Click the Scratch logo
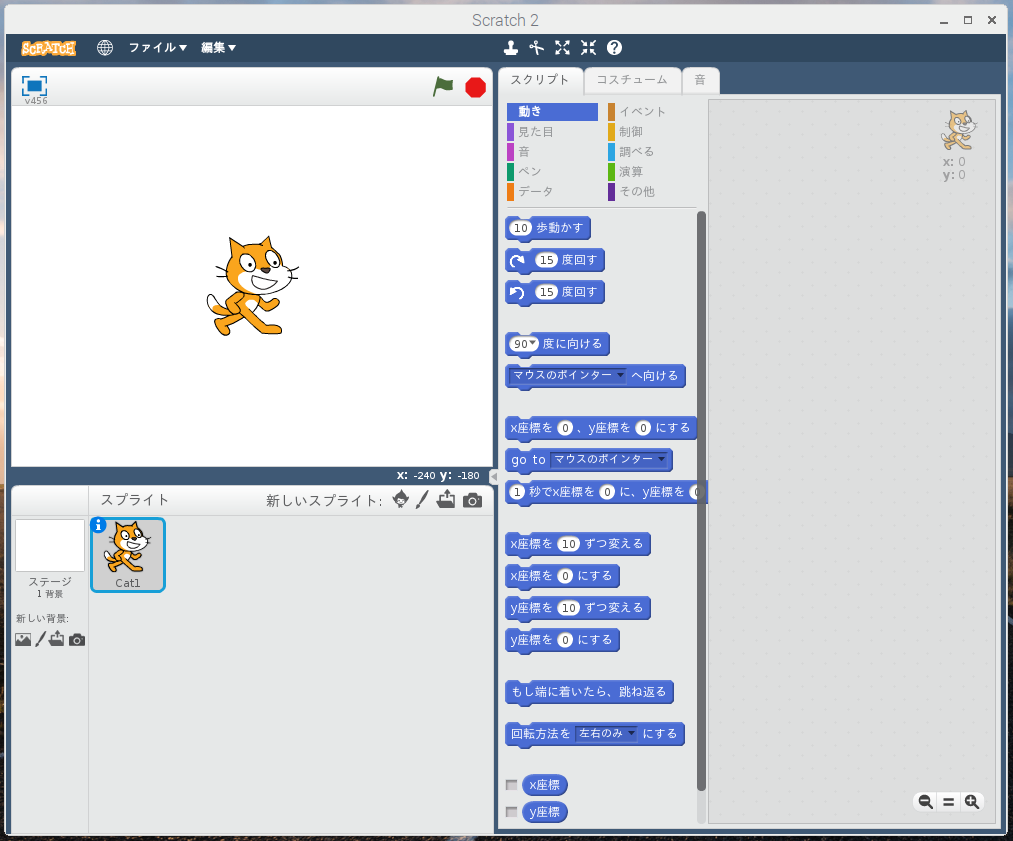Image resolution: width=1013 pixels, height=841 pixels. click(48, 48)
